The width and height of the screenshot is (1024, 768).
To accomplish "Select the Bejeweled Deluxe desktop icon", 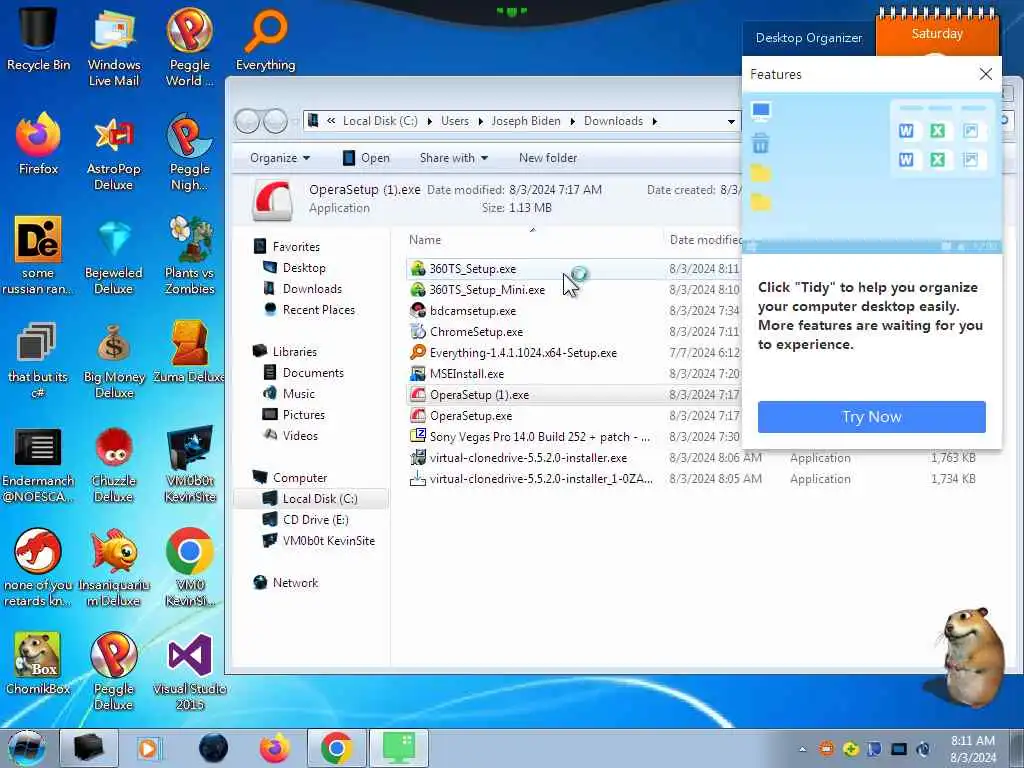I will [x=114, y=255].
